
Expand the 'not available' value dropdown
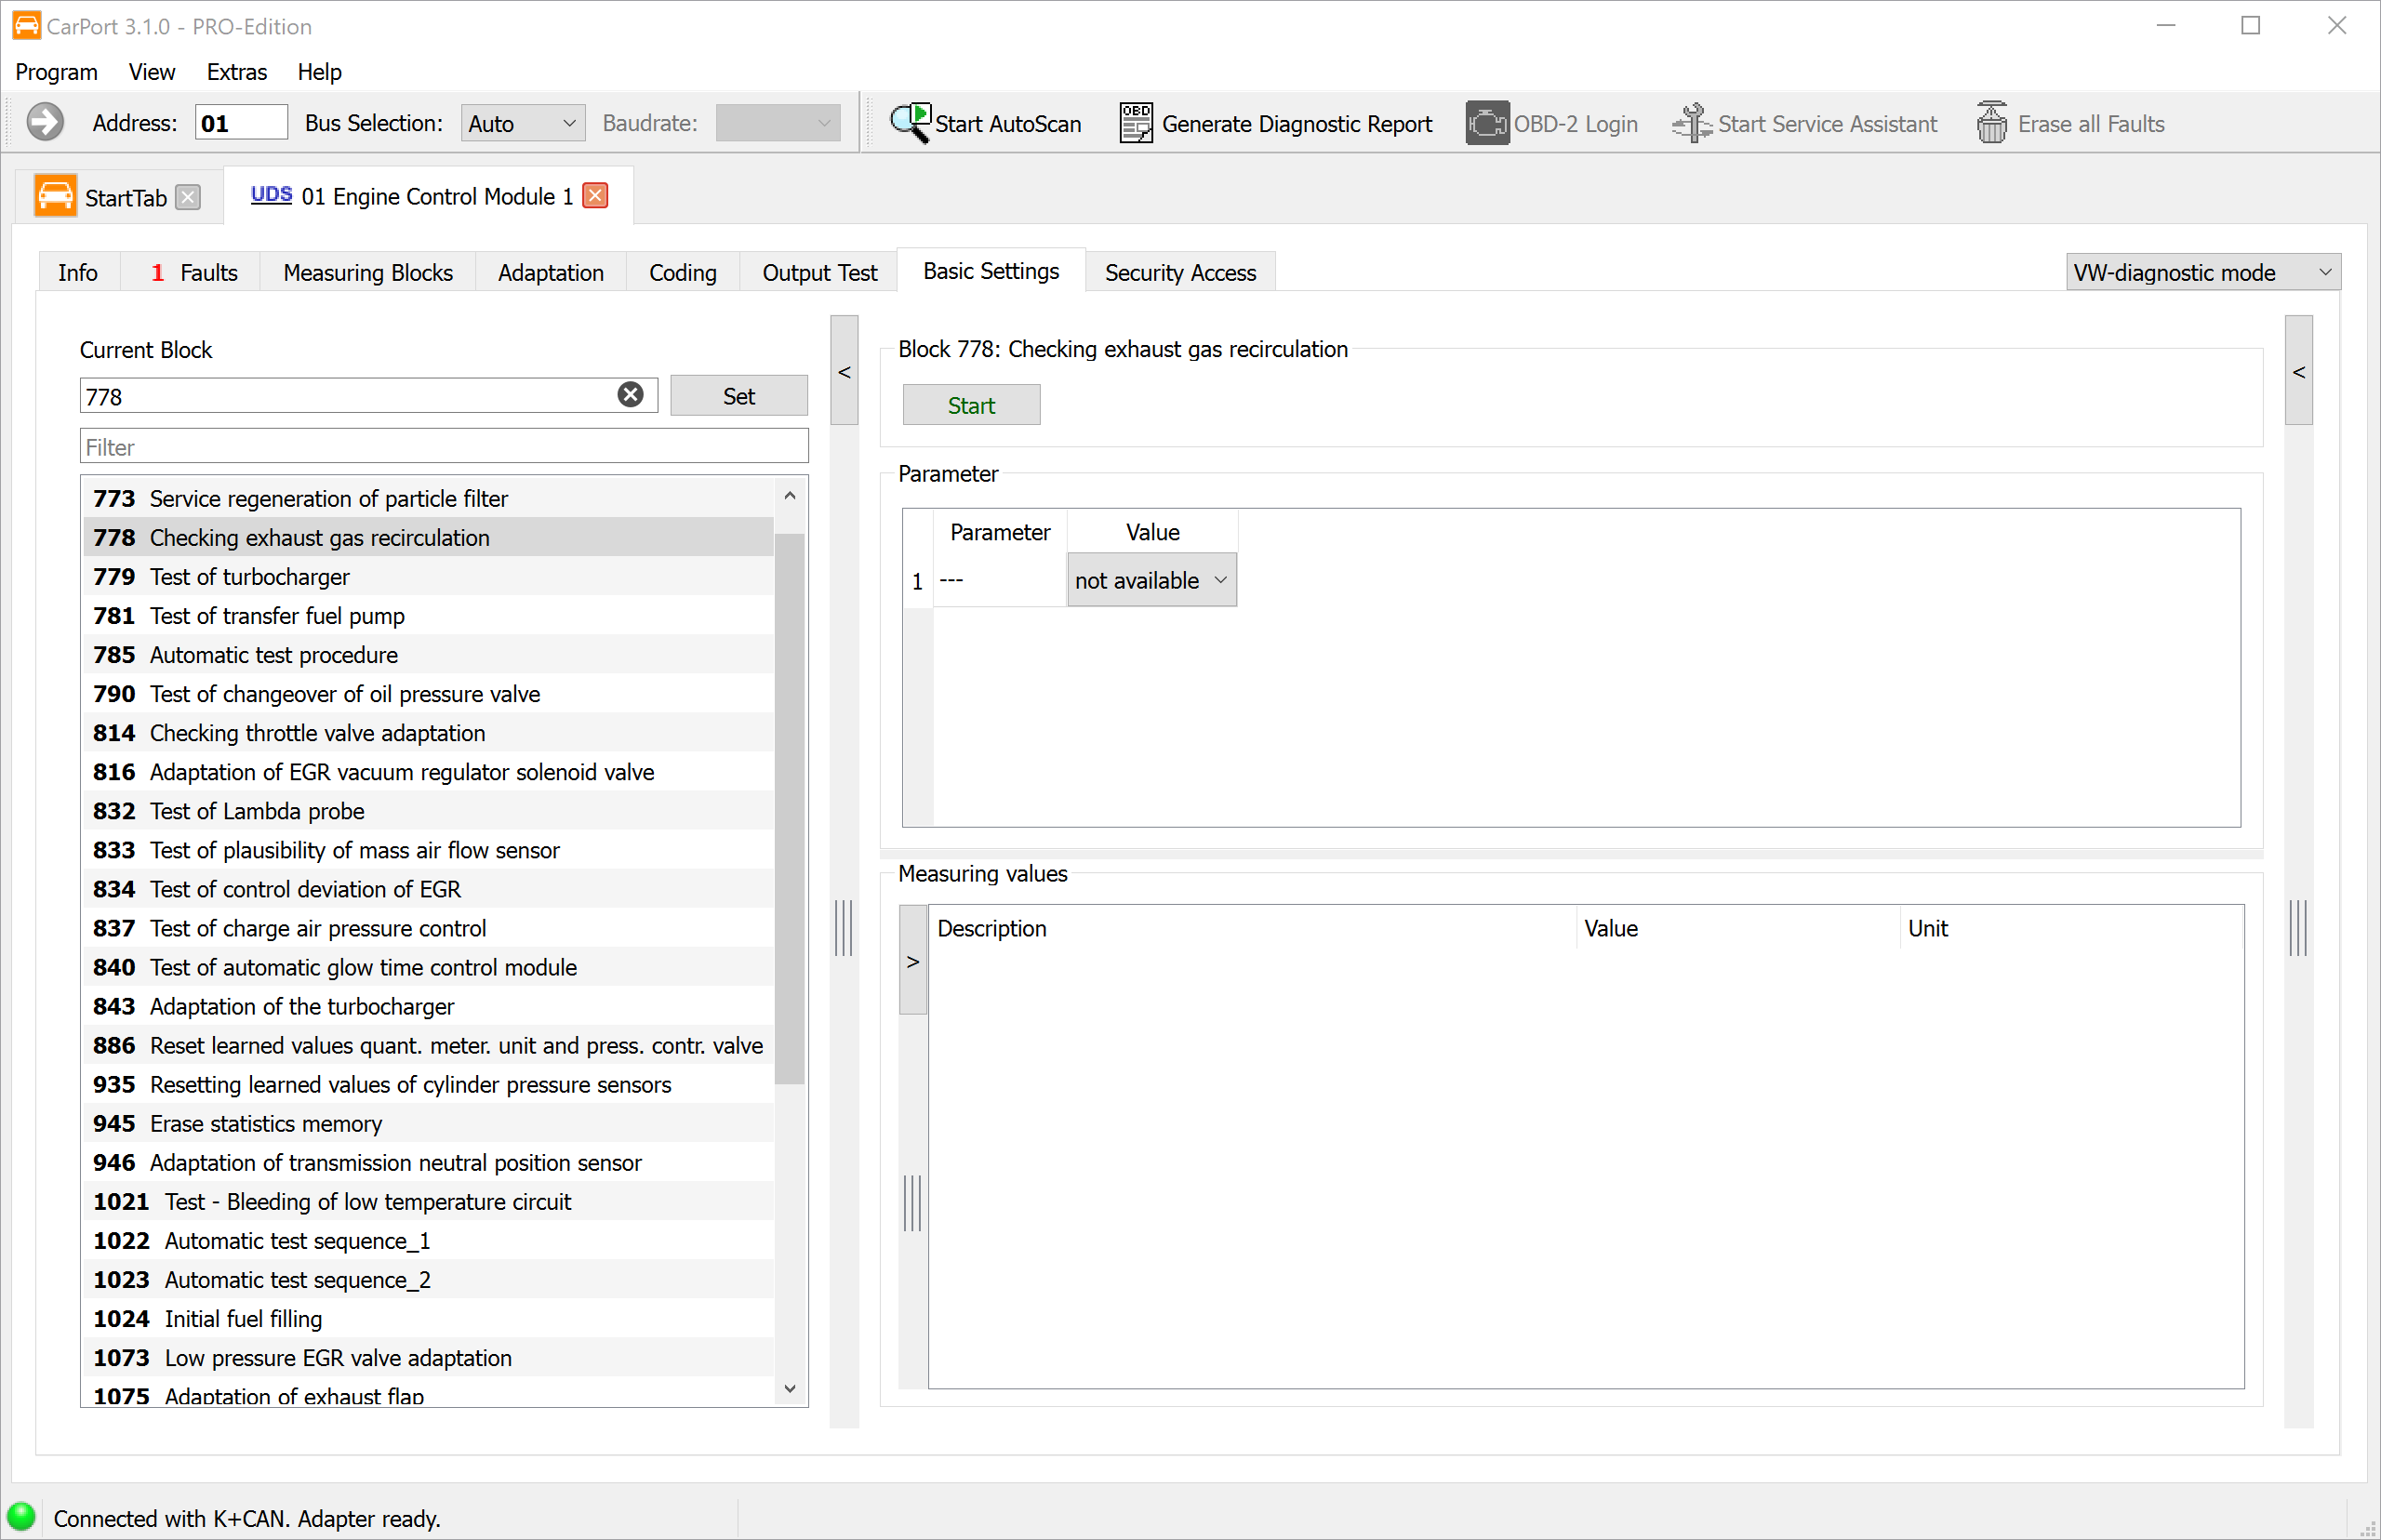click(x=1151, y=580)
